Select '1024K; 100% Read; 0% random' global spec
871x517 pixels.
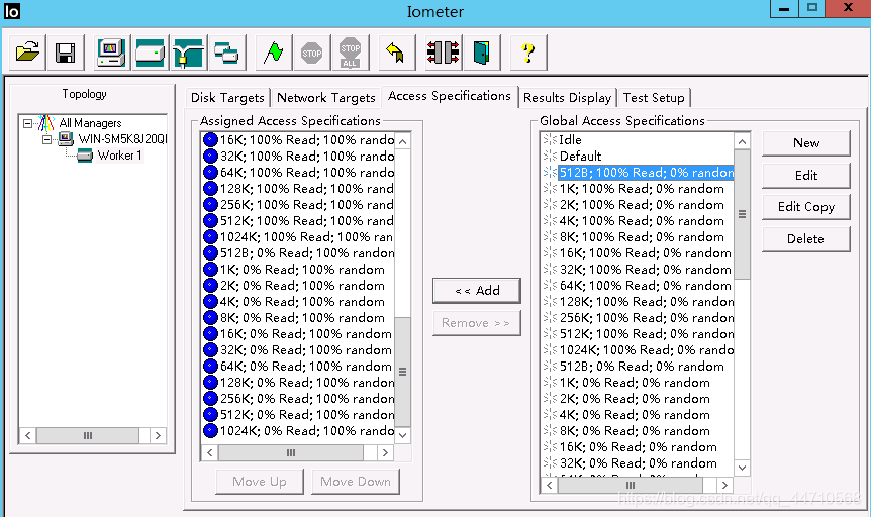click(x=647, y=350)
